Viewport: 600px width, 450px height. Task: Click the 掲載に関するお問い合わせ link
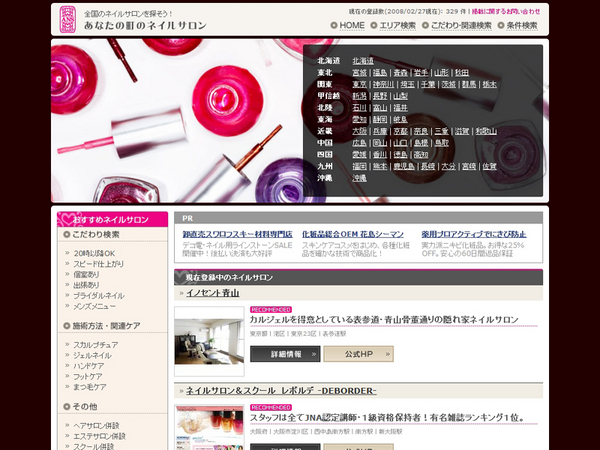point(506,11)
